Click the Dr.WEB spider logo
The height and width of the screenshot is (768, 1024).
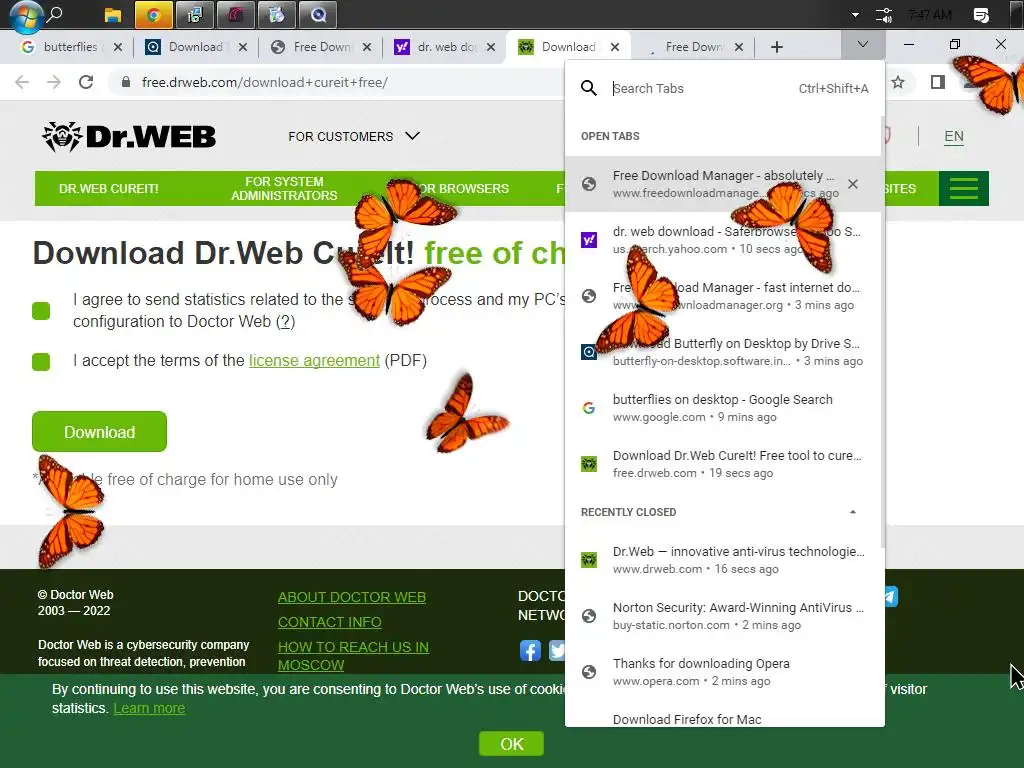tap(129, 136)
